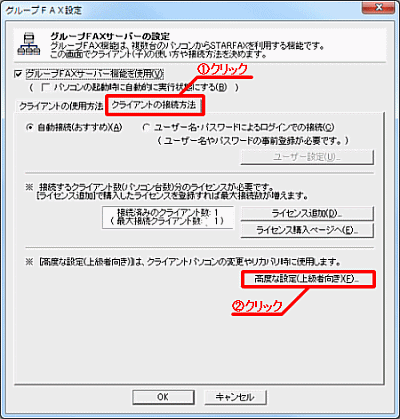Open 高度な設定(上級者向き)(F) button
The height and width of the screenshot is (419, 400).
[x=308, y=279]
